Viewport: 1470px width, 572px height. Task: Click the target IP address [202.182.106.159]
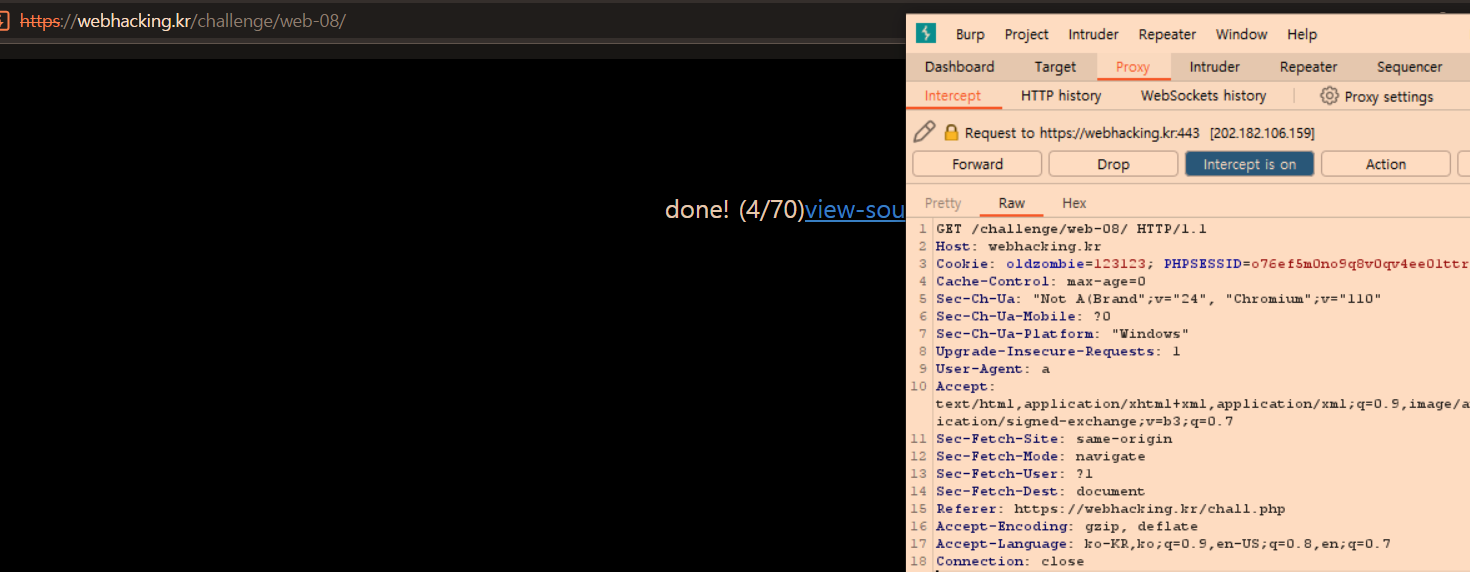pyautogui.click(x=1262, y=133)
